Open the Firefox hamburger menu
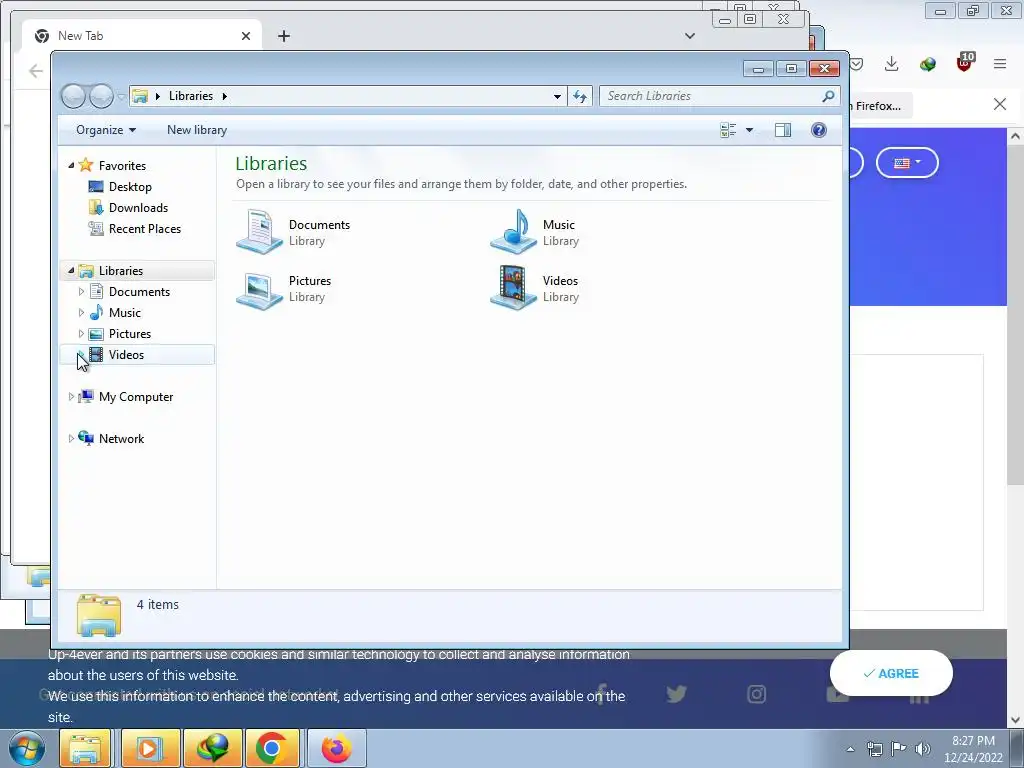This screenshot has height=768, width=1024. pyautogui.click(x=1000, y=63)
